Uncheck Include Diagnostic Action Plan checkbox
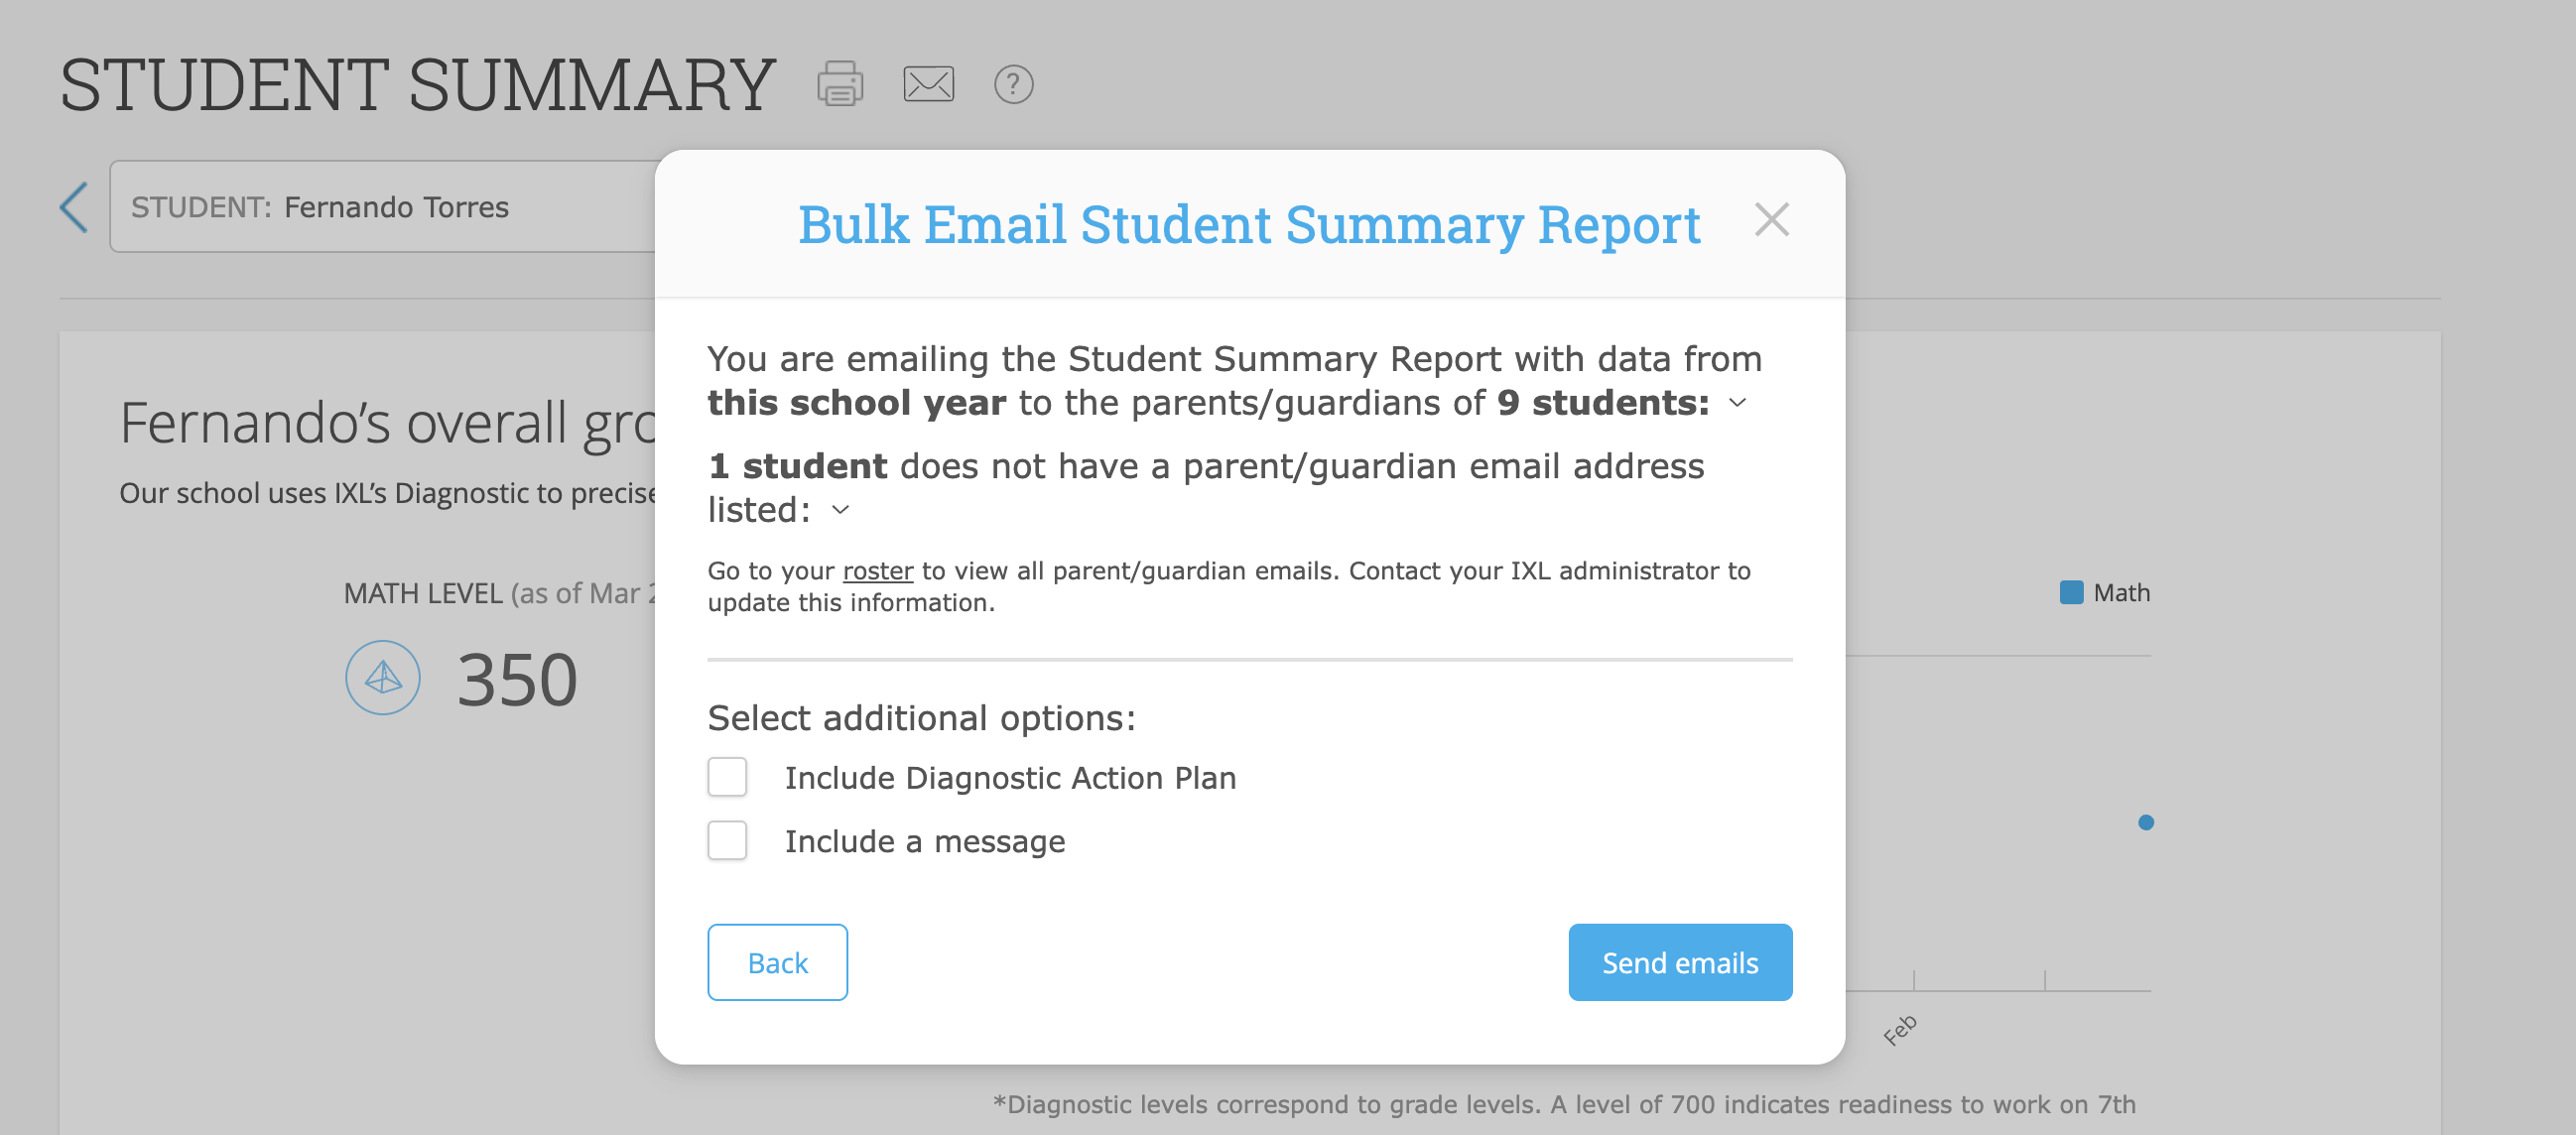The image size is (2576, 1135). [x=727, y=777]
